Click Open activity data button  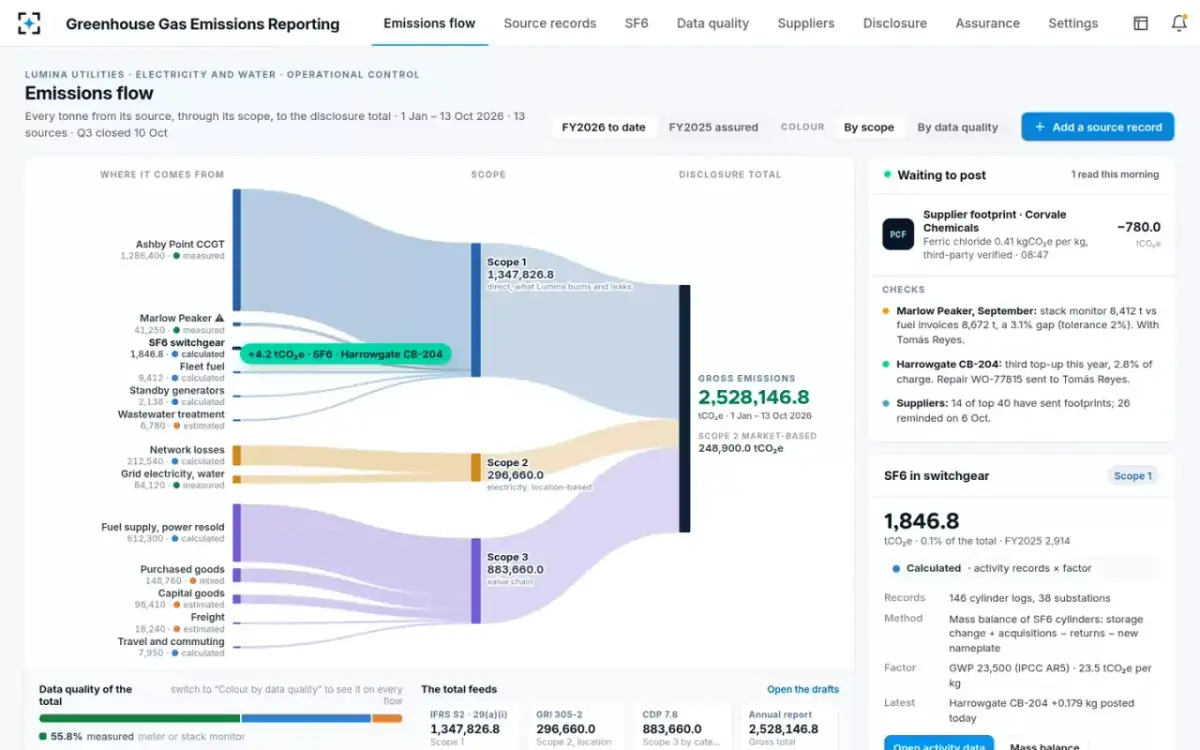coord(939,742)
